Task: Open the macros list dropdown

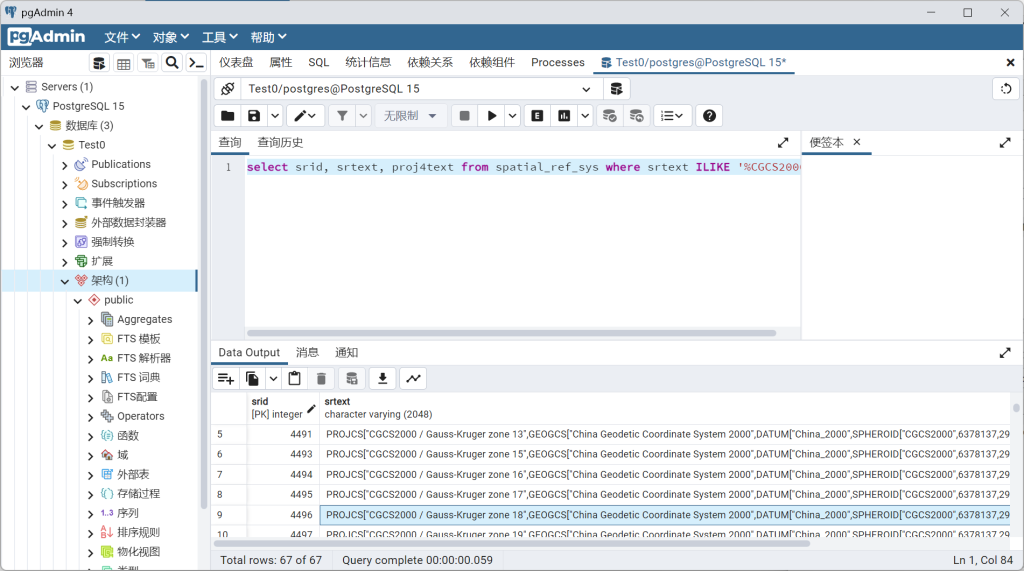Action: pyautogui.click(x=671, y=116)
